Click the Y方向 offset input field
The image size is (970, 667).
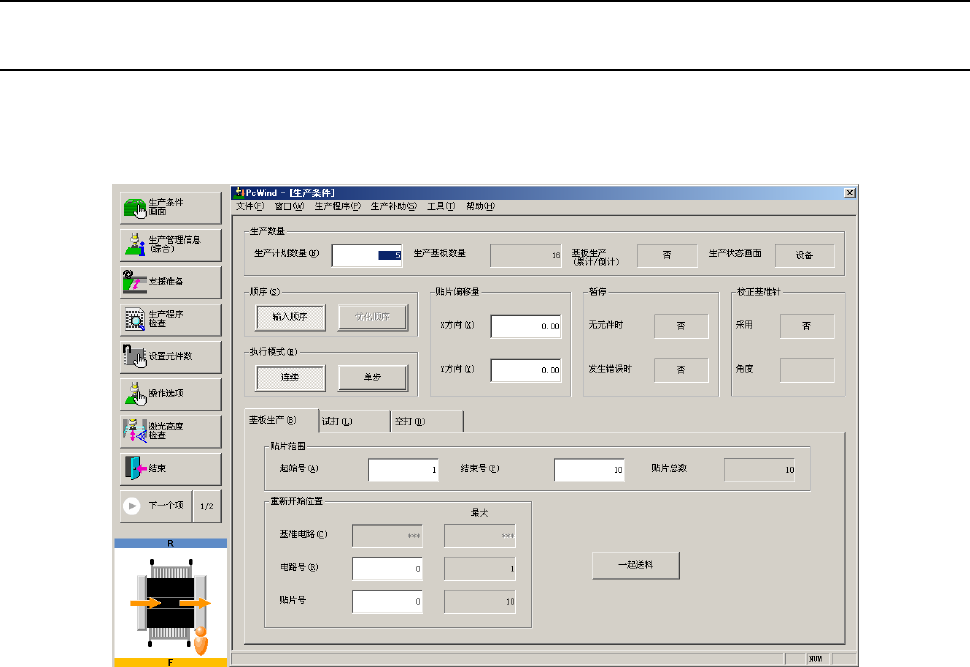point(526,370)
